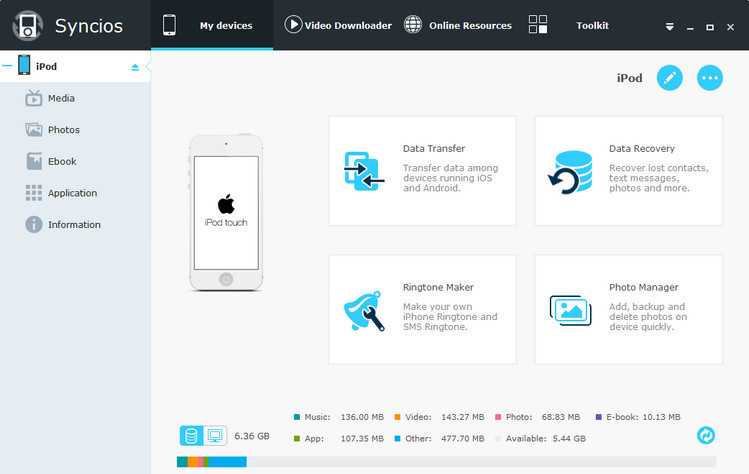Open the Data Transfer card
This screenshot has height=474, width=749.
coord(422,171)
